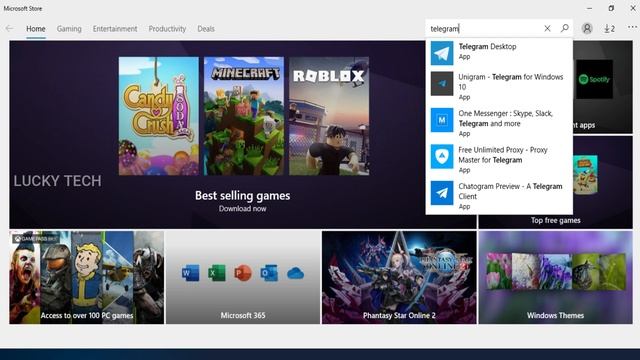This screenshot has width=640, height=360.
Task: Click the Chatogram Preview app icon
Action: click(x=442, y=193)
